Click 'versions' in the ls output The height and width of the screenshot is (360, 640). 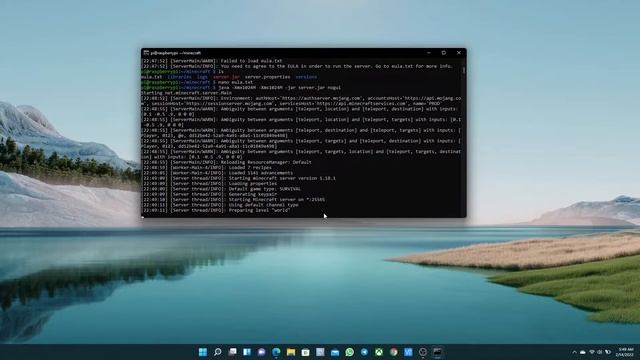coord(306,77)
